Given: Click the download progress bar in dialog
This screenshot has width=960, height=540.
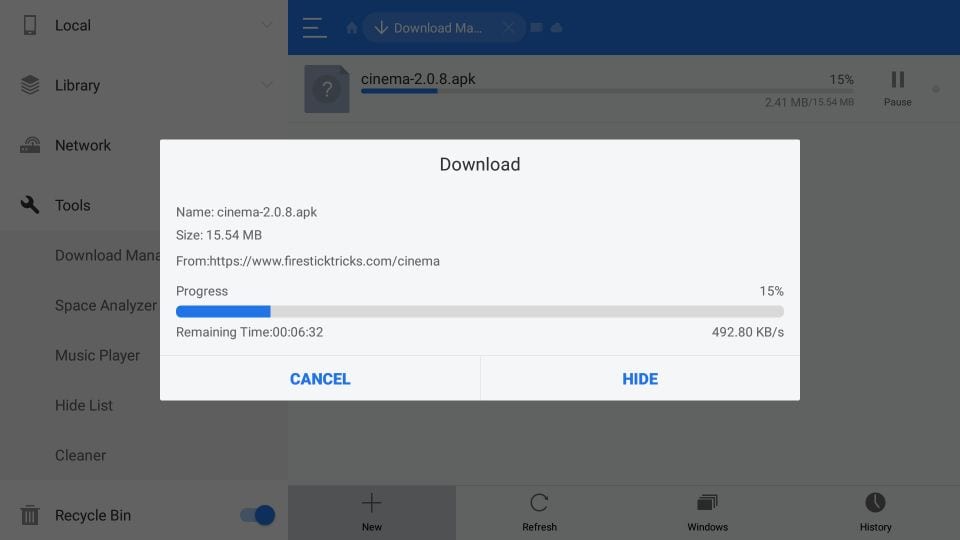Looking at the screenshot, I should coord(479,311).
